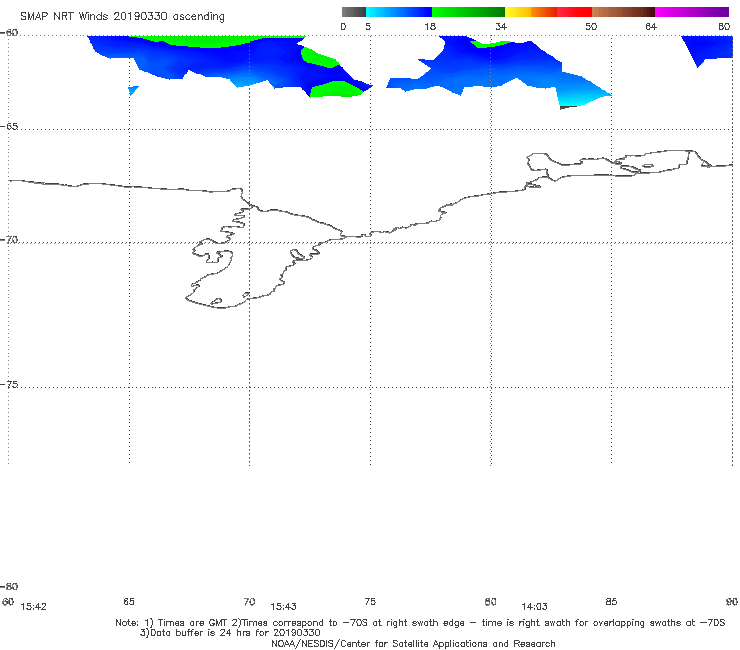Click the red segment of the color bar
The image size is (740, 650).
574,12
